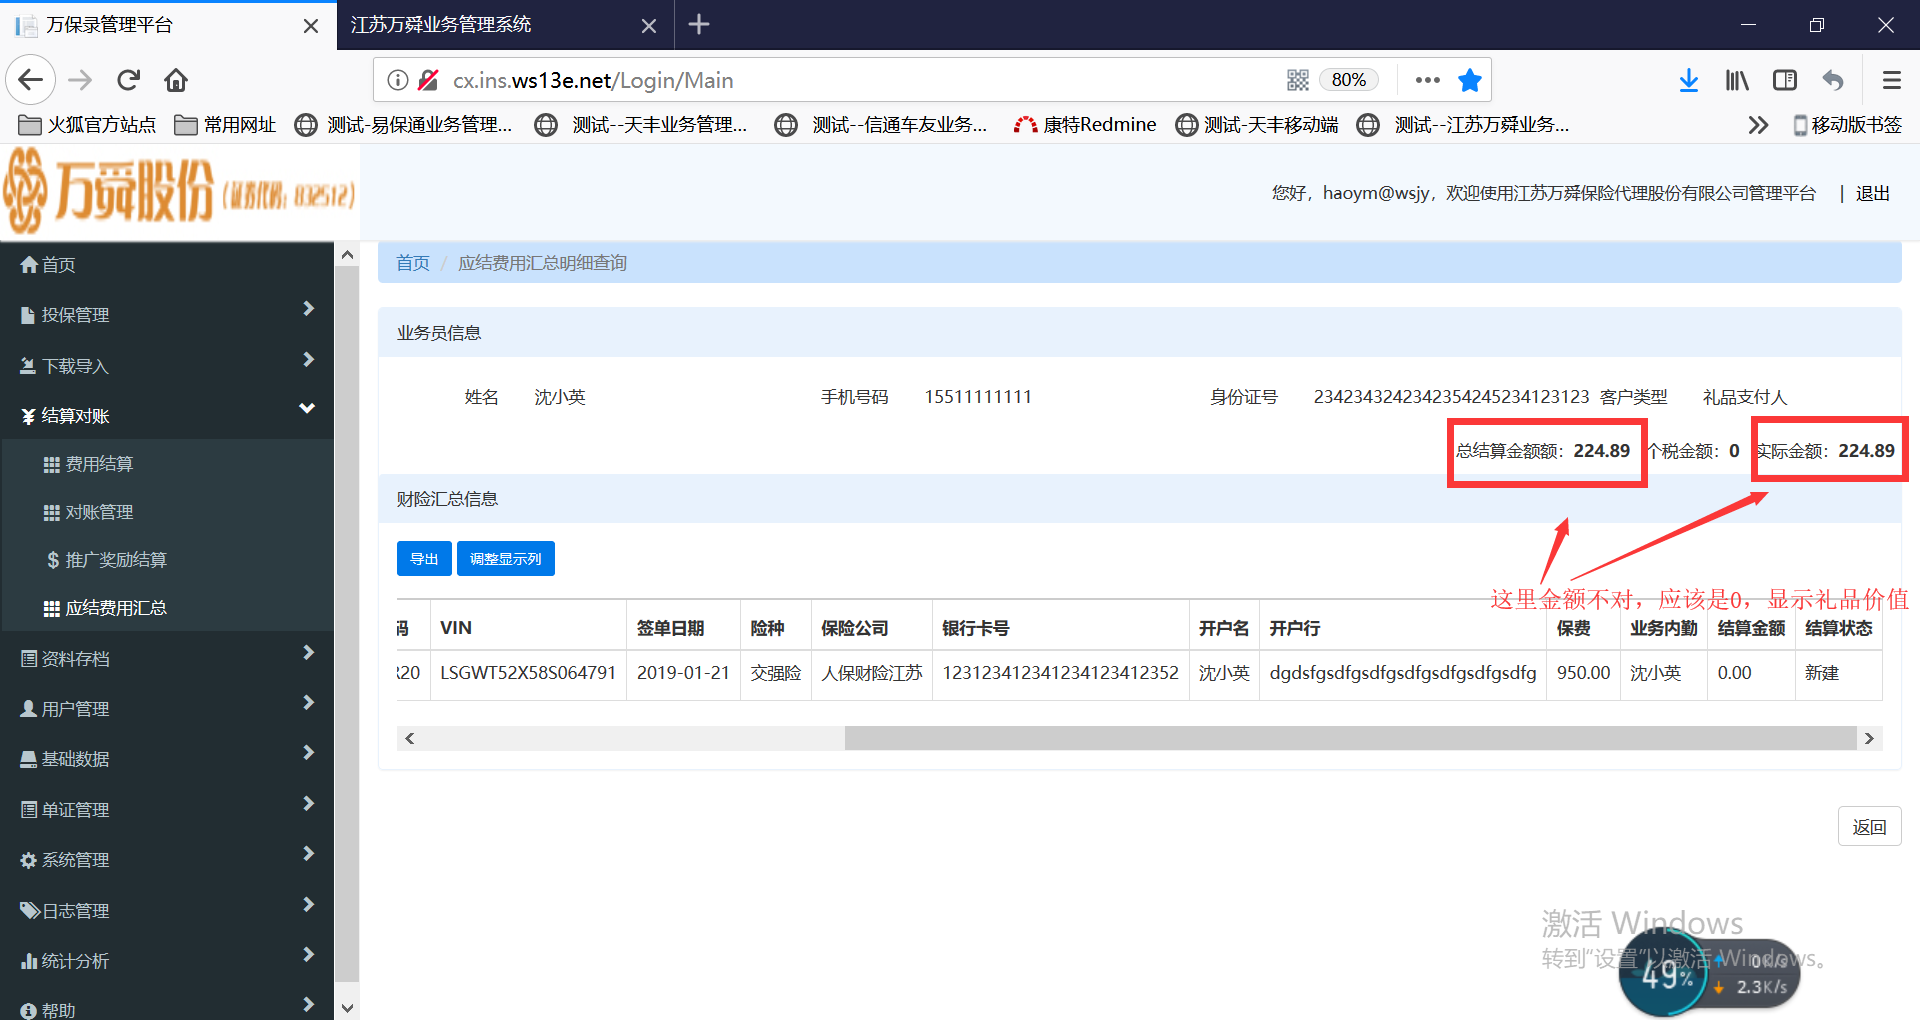Click the 万舜股份 logo
The width and height of the screenshot is (1920, 1020).
pos(180,191)
